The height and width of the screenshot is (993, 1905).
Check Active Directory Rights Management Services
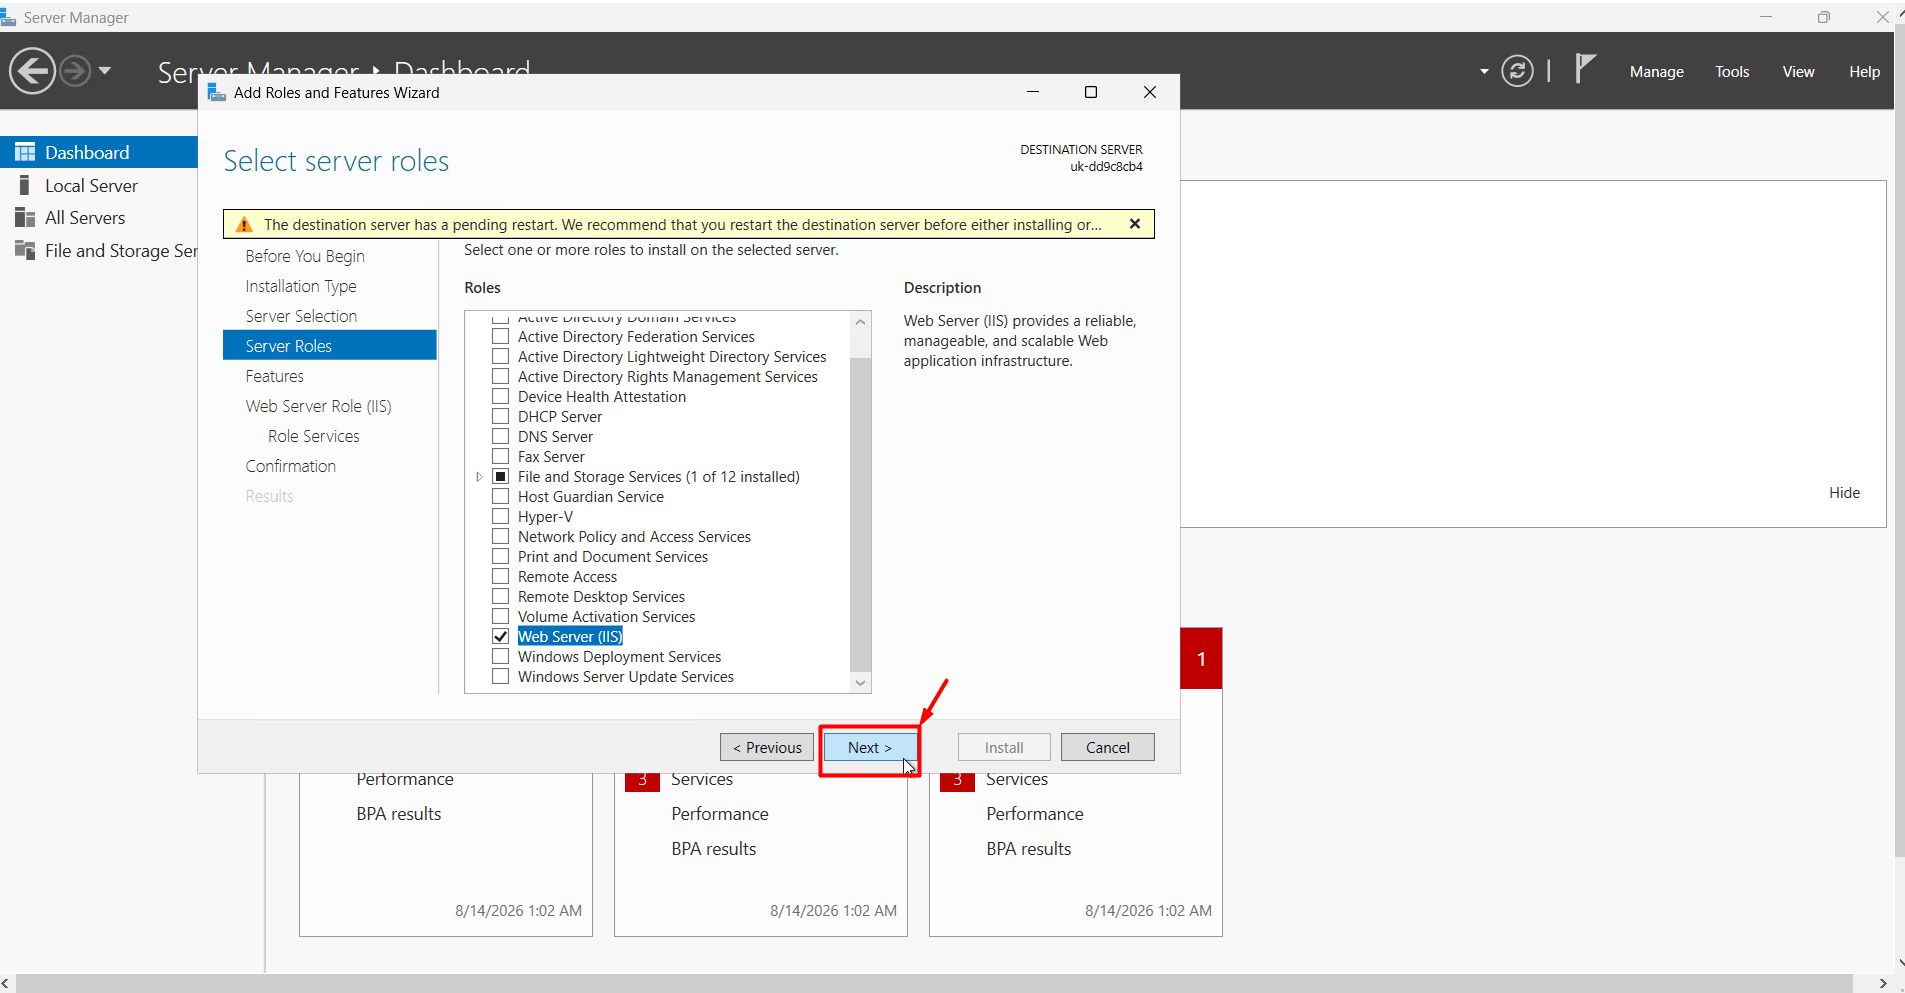coord(501,376)
